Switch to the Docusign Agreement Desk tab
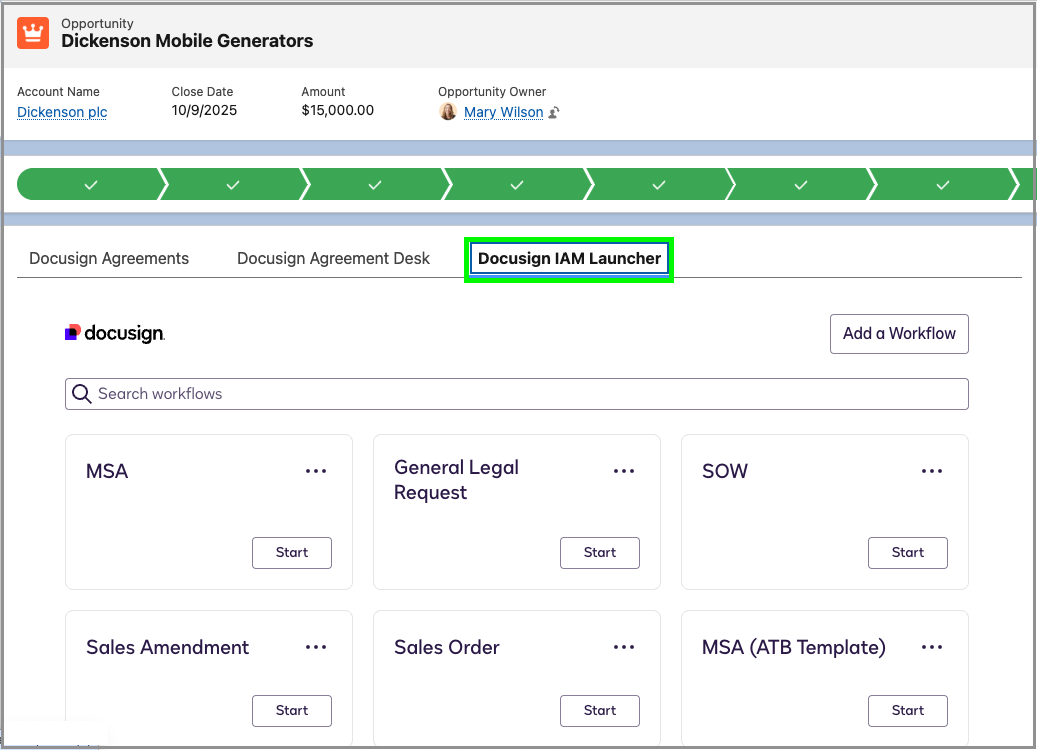The height and width of the screenshot is (750, 1037). (333, 259)
